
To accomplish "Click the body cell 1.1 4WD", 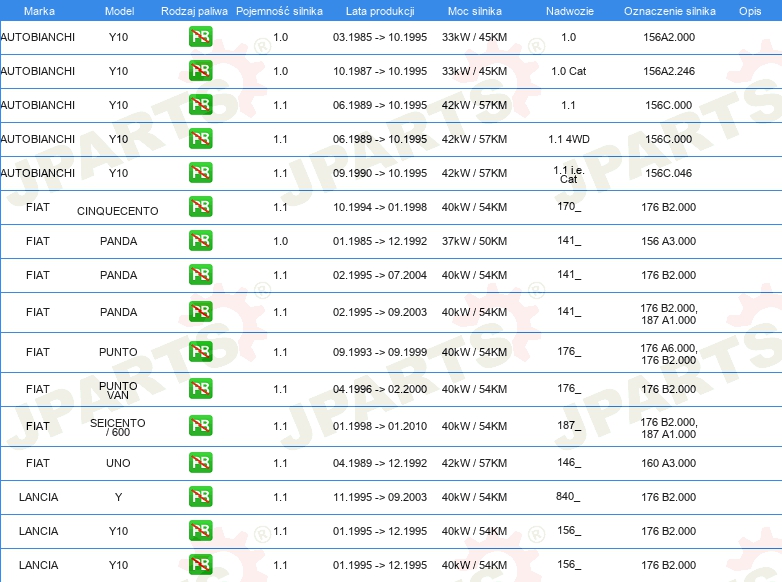I will [569, 139].
